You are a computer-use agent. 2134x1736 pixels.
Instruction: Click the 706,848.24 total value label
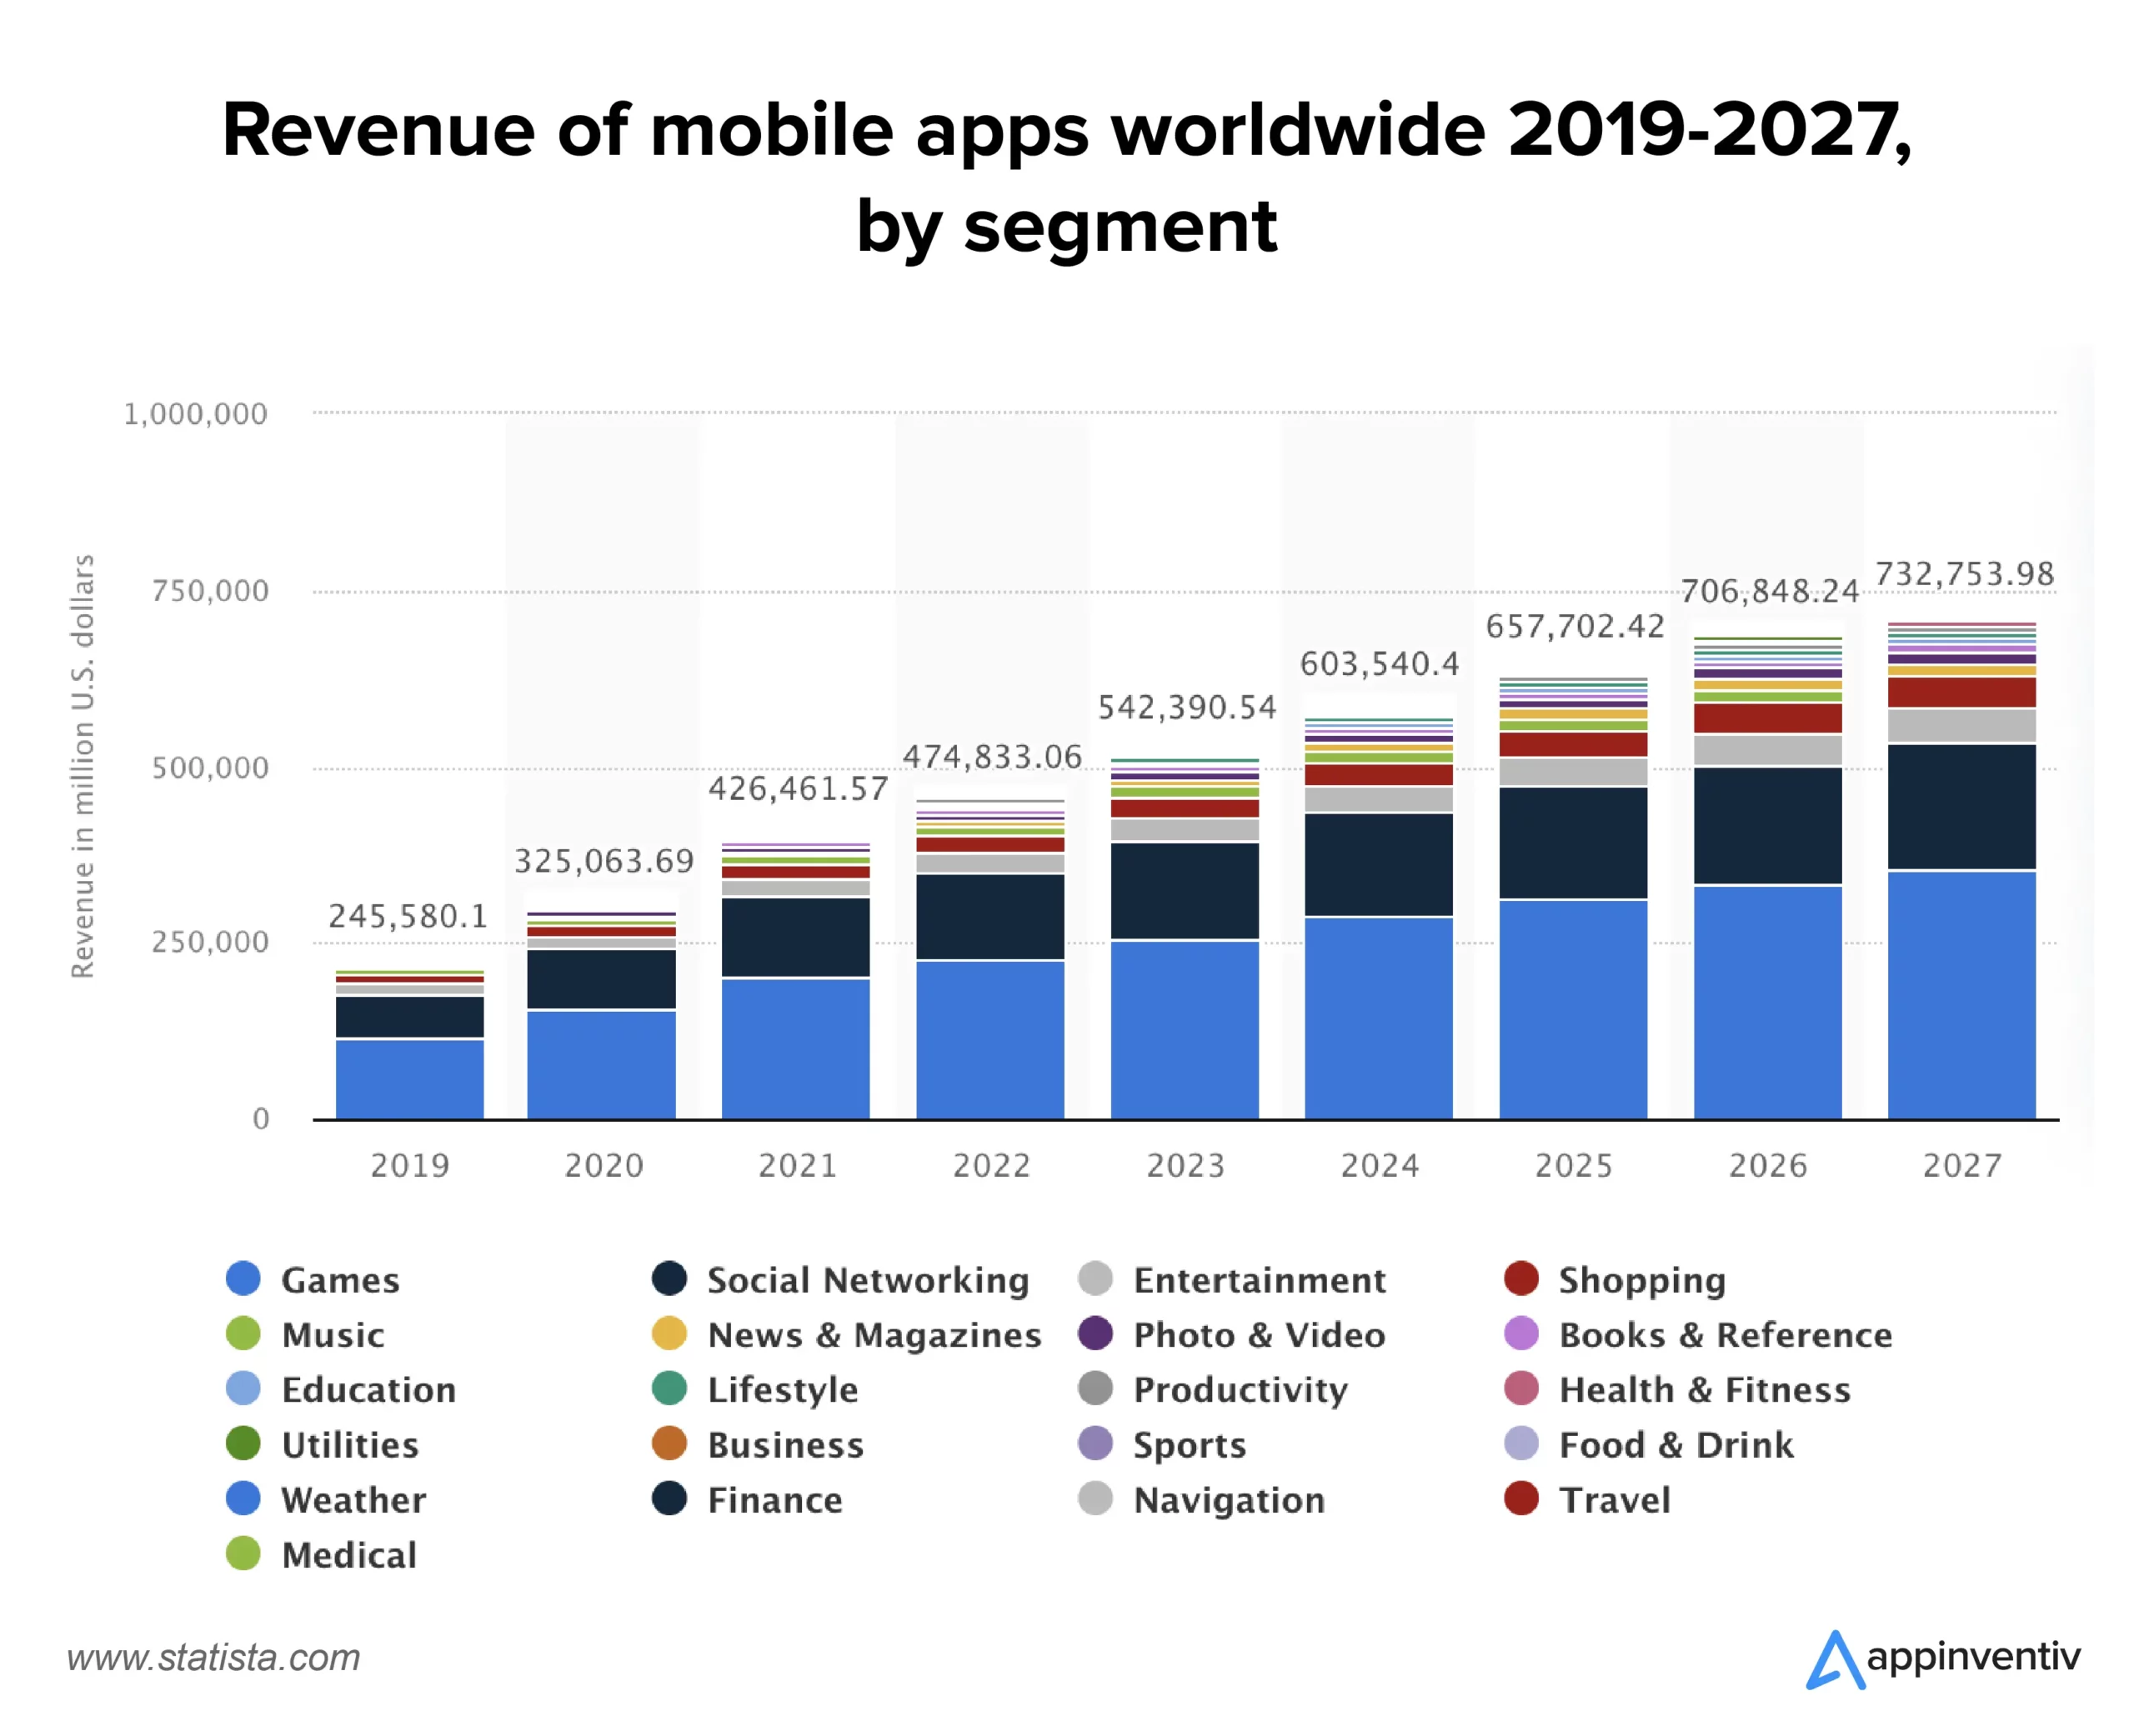click(1769, 591)
